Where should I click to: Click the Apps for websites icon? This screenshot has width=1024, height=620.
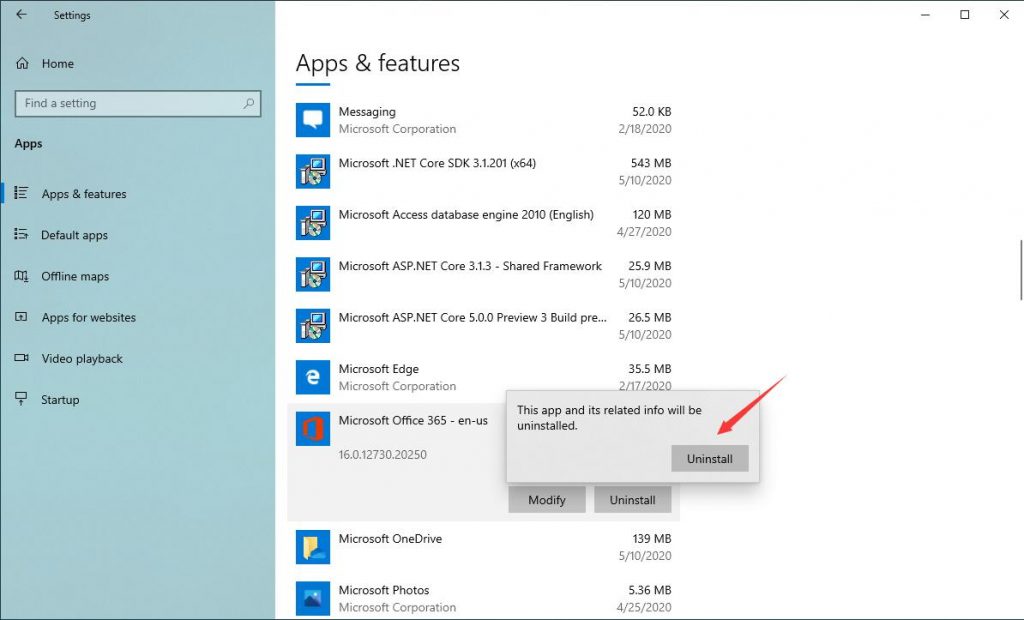(22, 317)
